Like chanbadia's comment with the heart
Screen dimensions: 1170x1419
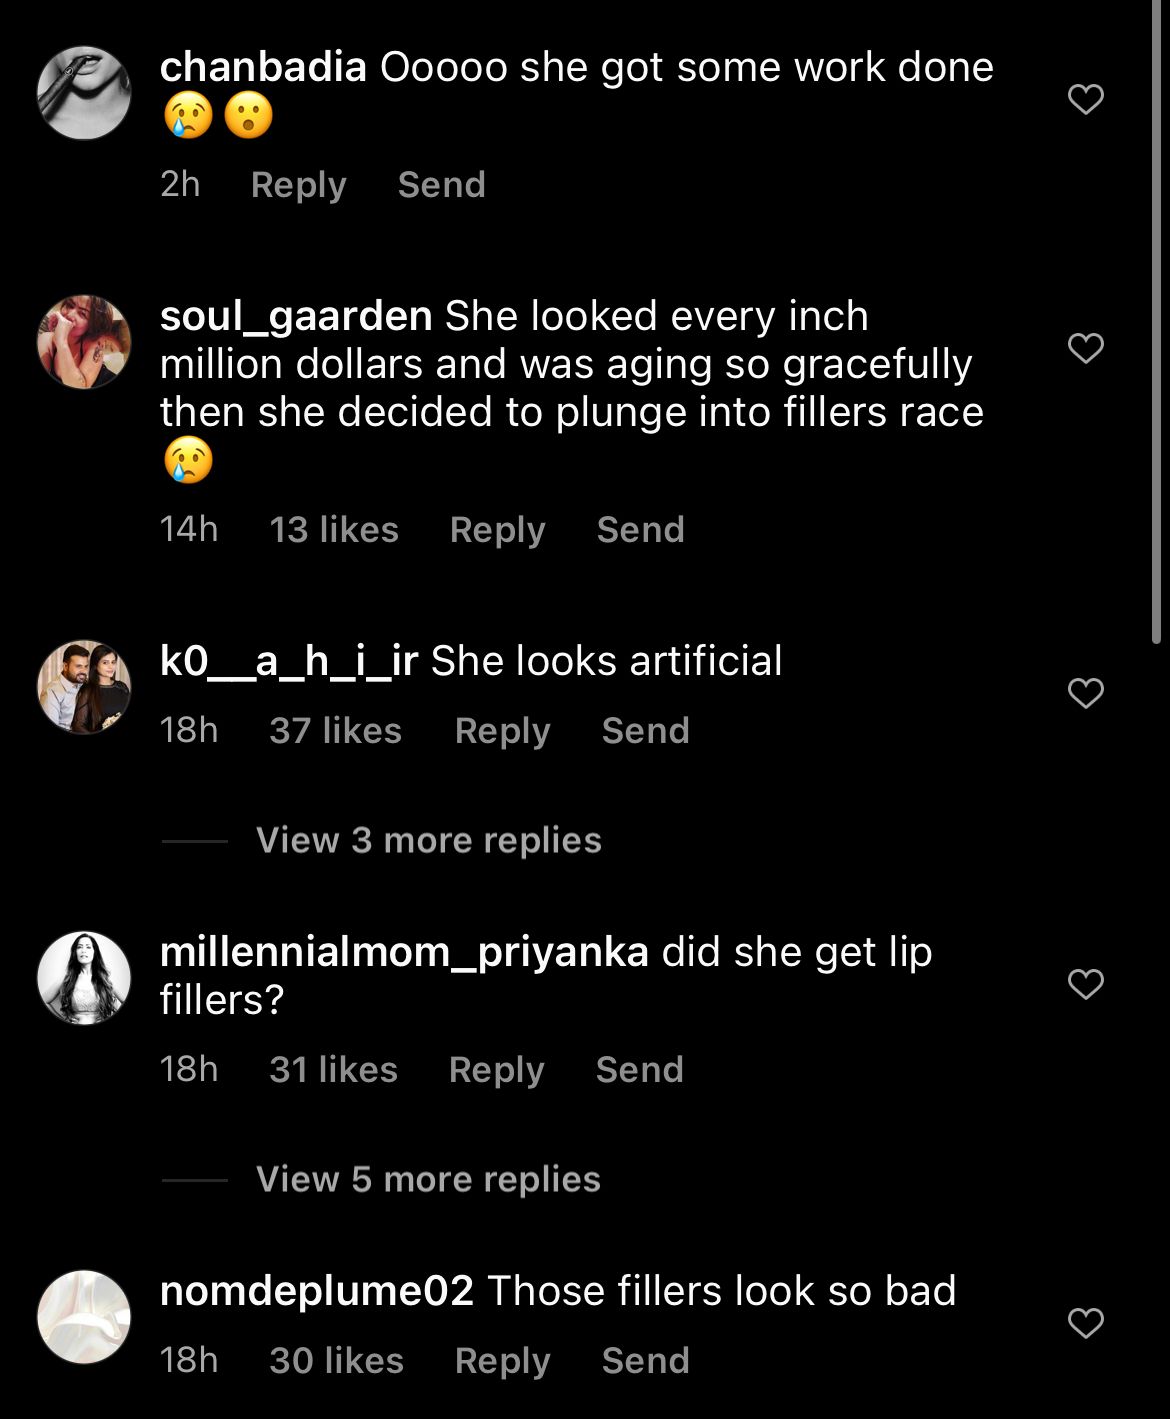1085,99
